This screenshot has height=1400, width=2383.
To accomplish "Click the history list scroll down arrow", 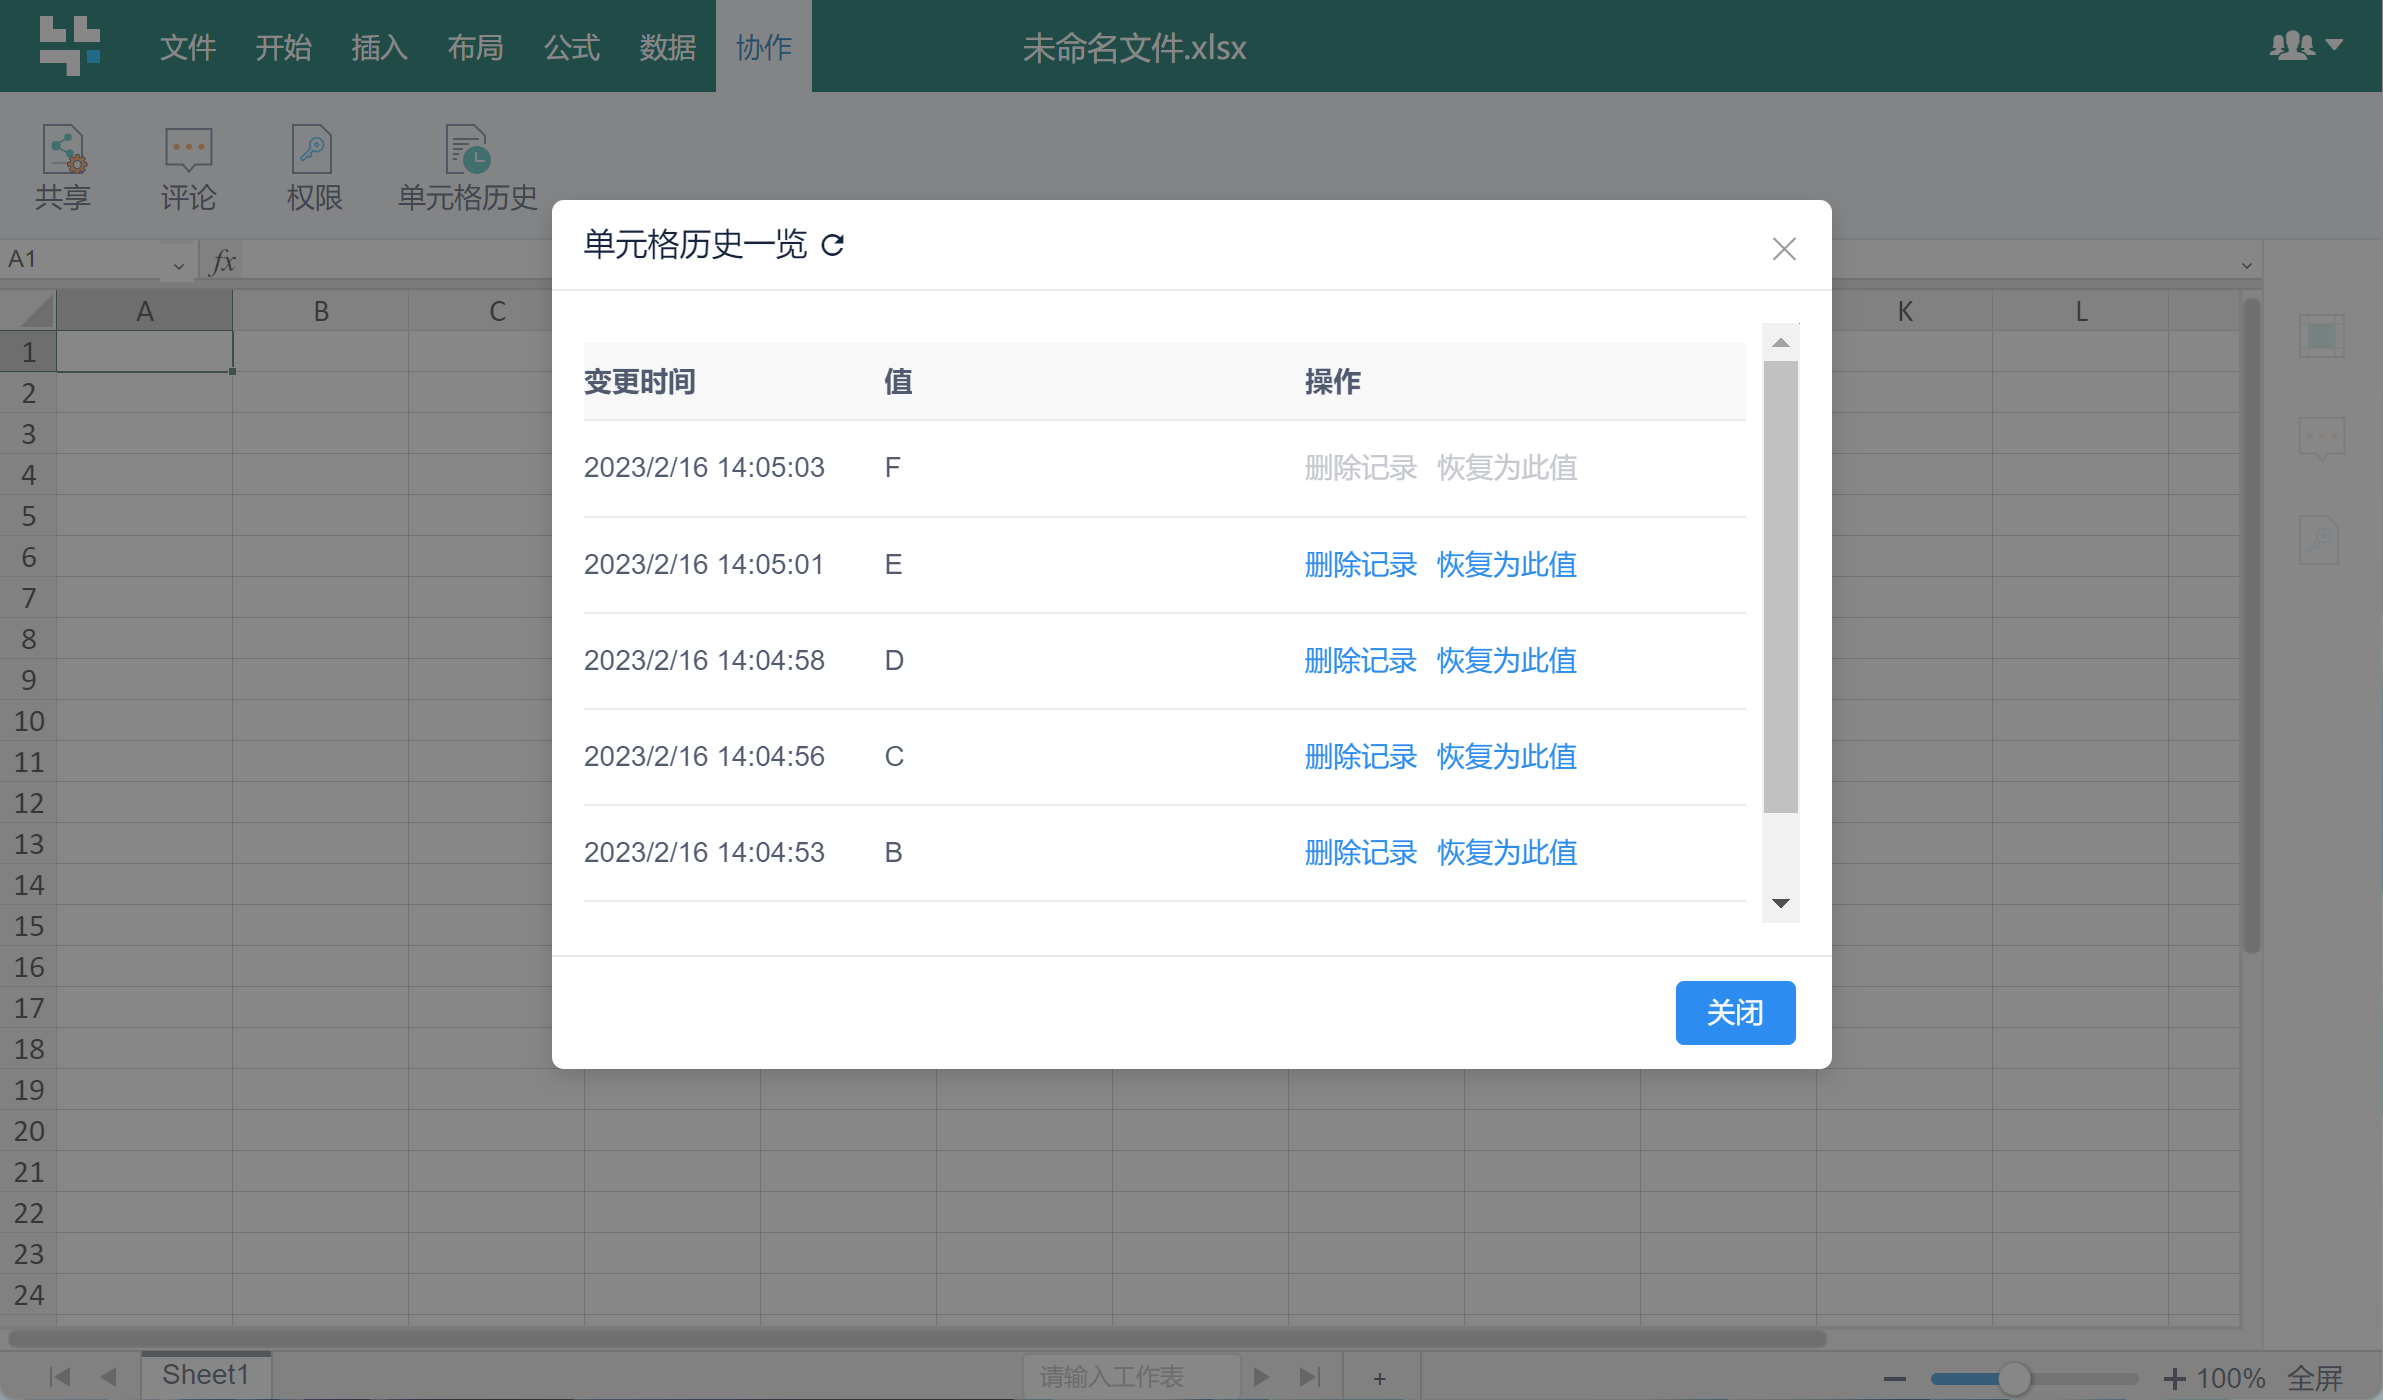I will (x=1780, y=903).
